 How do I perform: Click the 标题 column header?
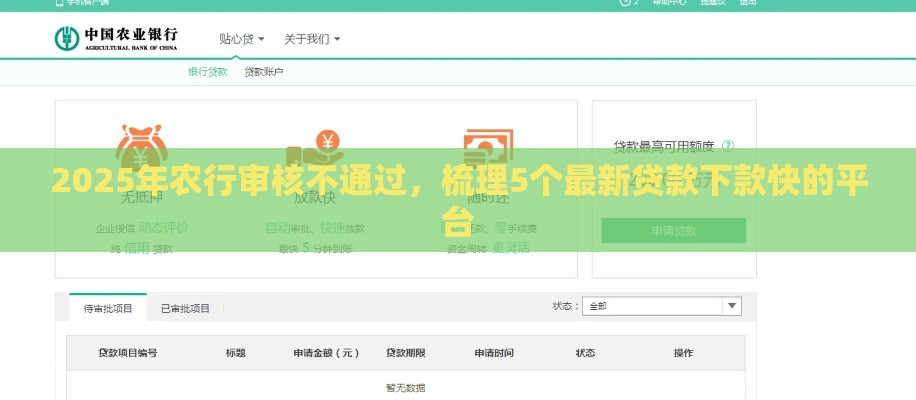235,353
